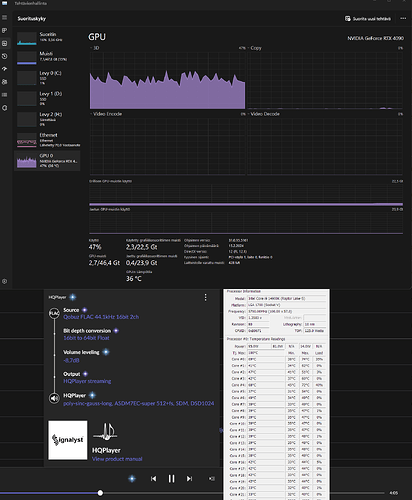Open Users icon in Task Manager sidebar
This screenshot has height=500, width=412.
(5, 82)
